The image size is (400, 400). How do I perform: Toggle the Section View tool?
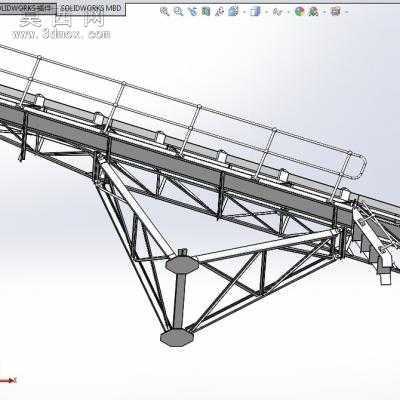[x=206, y=12]
